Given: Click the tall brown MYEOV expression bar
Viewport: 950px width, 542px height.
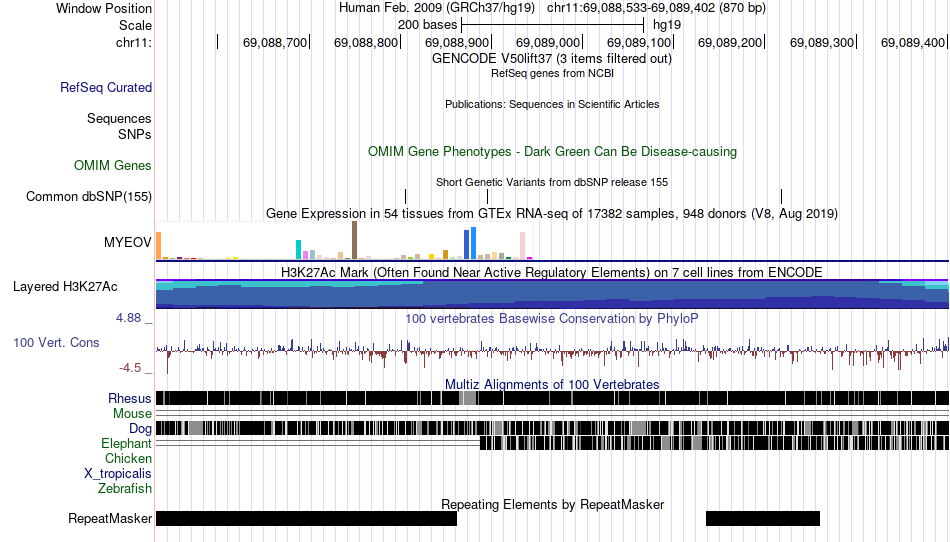Looking at the screenshot, I should 354,240.
